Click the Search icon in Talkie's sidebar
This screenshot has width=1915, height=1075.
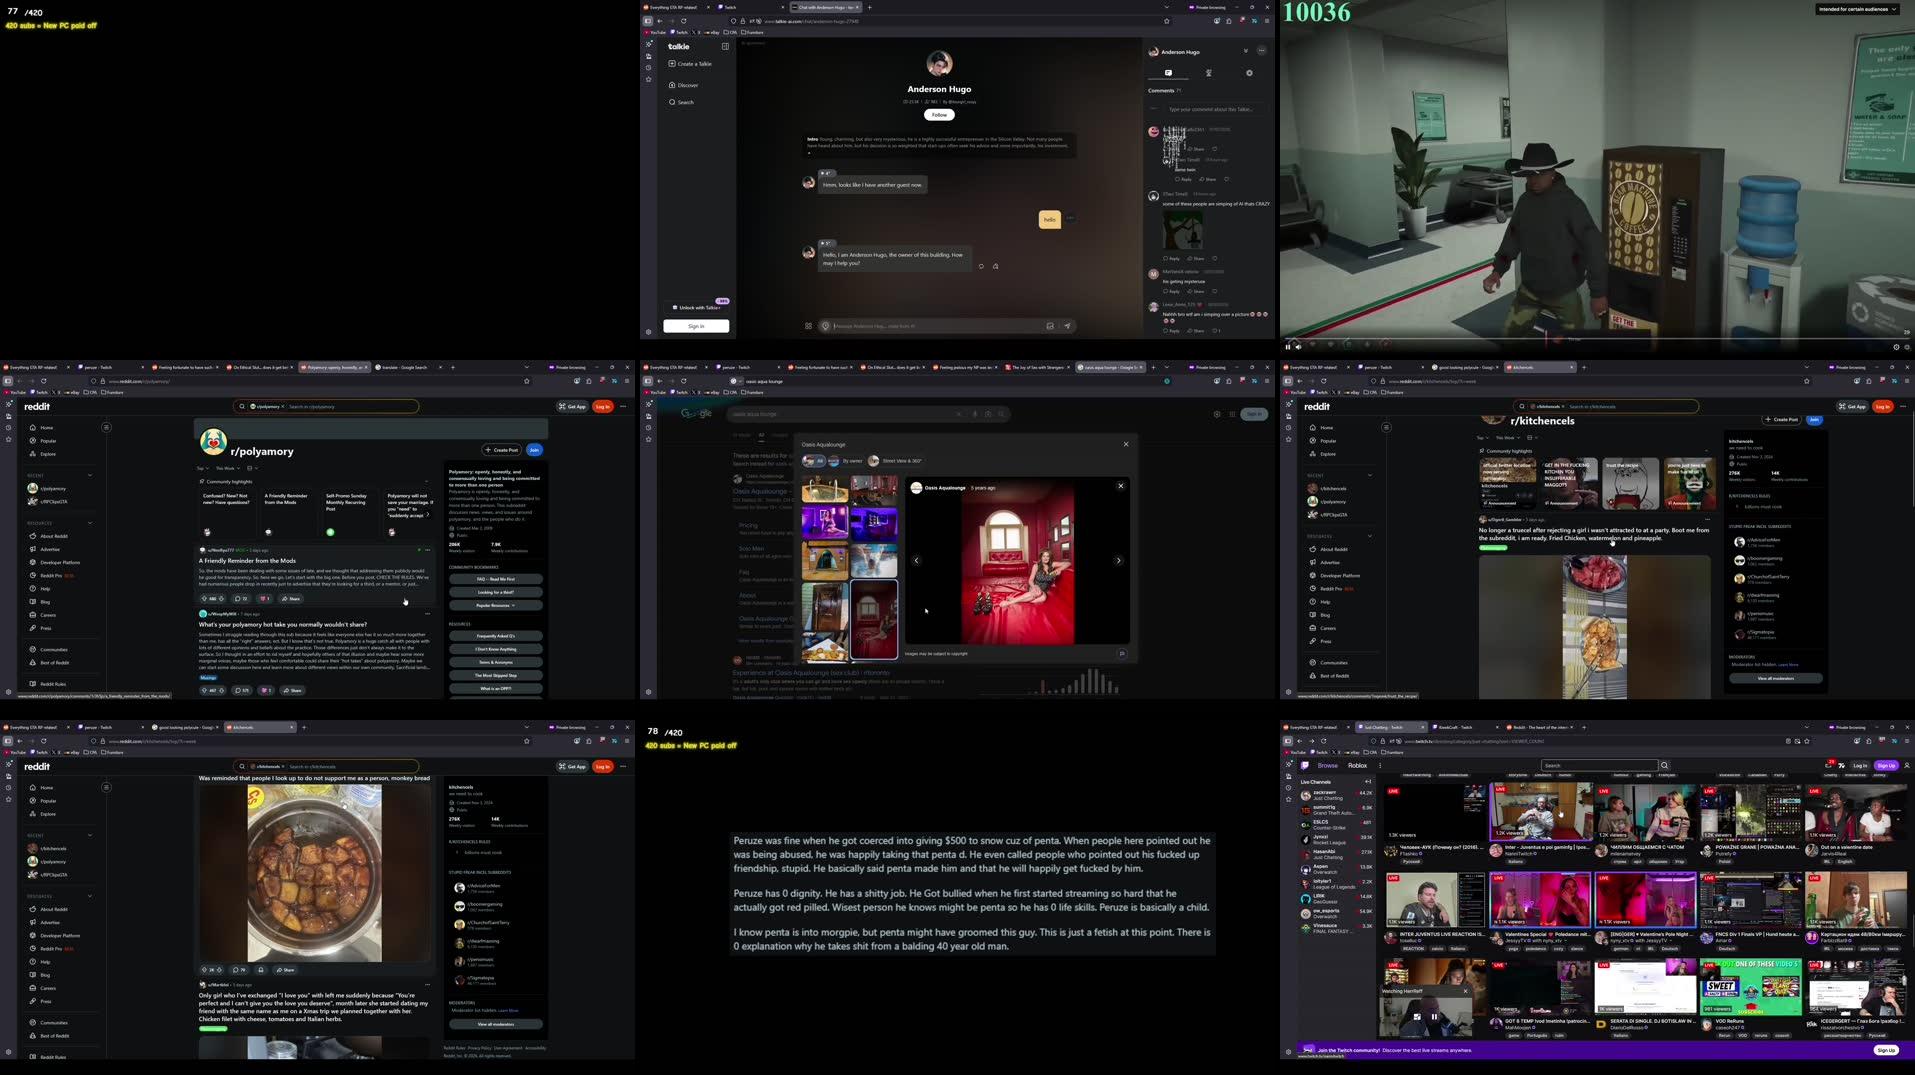click(x=684, y=101)
